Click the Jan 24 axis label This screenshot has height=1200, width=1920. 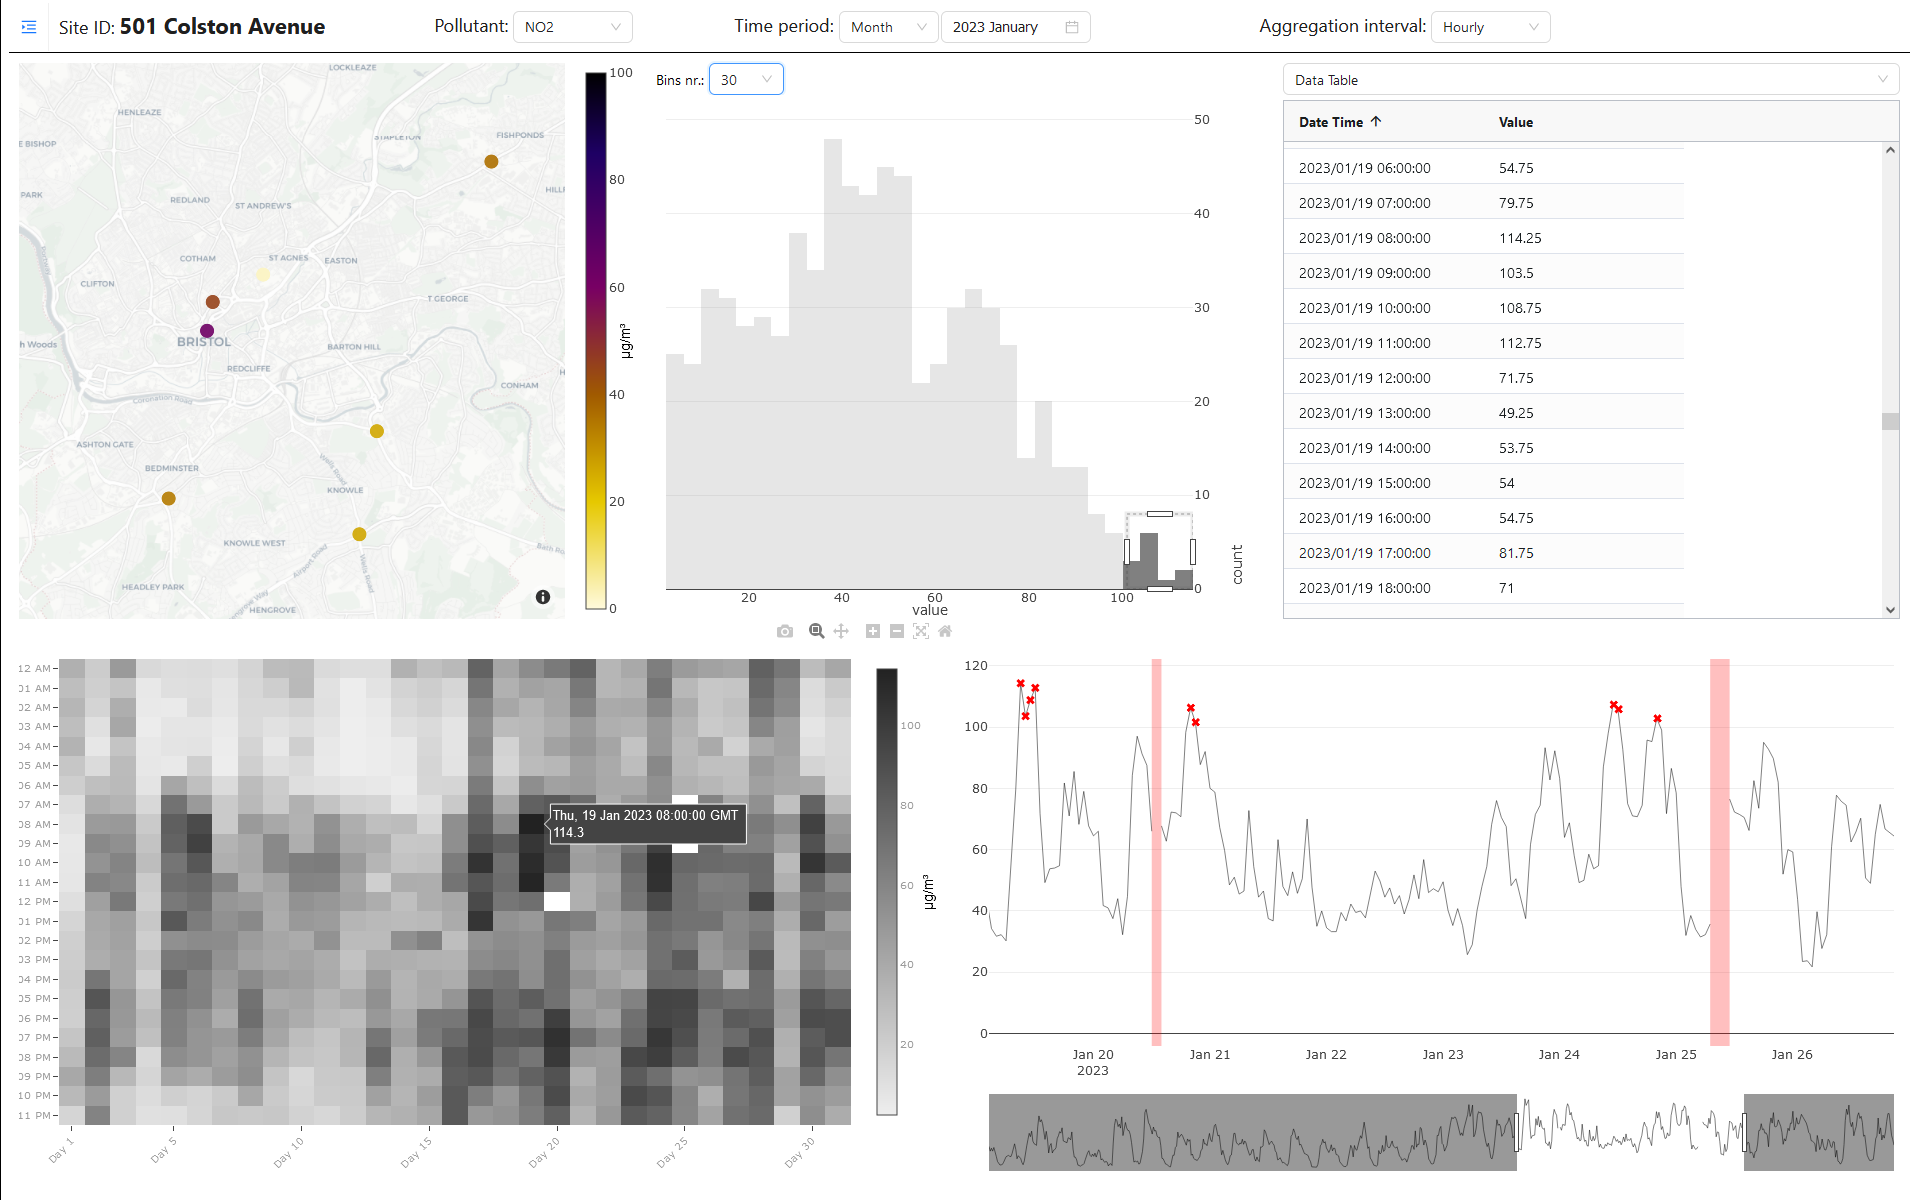tap(1559, 1054)
